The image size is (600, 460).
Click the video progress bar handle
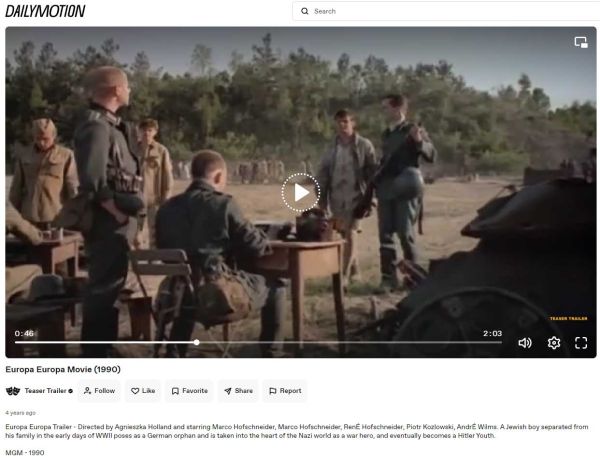click(x=196, y=342)
